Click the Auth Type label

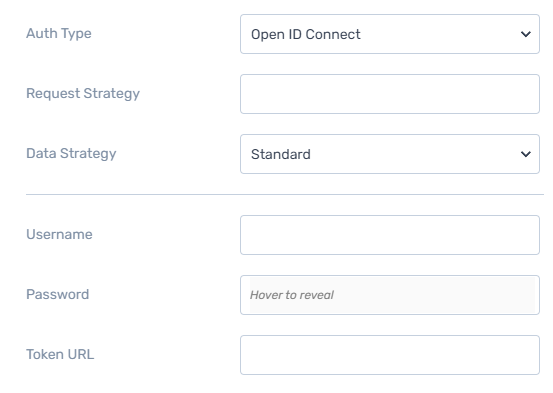[x=59, y=34]
